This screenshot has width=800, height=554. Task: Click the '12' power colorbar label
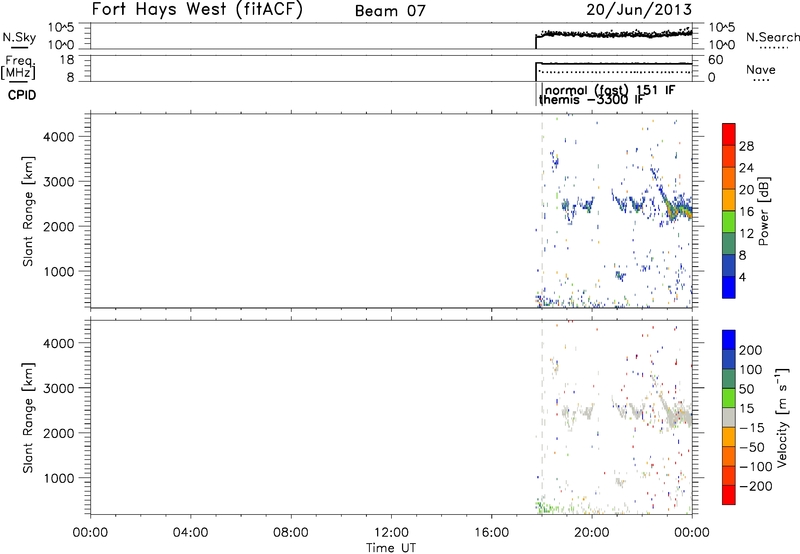(746, 234)
